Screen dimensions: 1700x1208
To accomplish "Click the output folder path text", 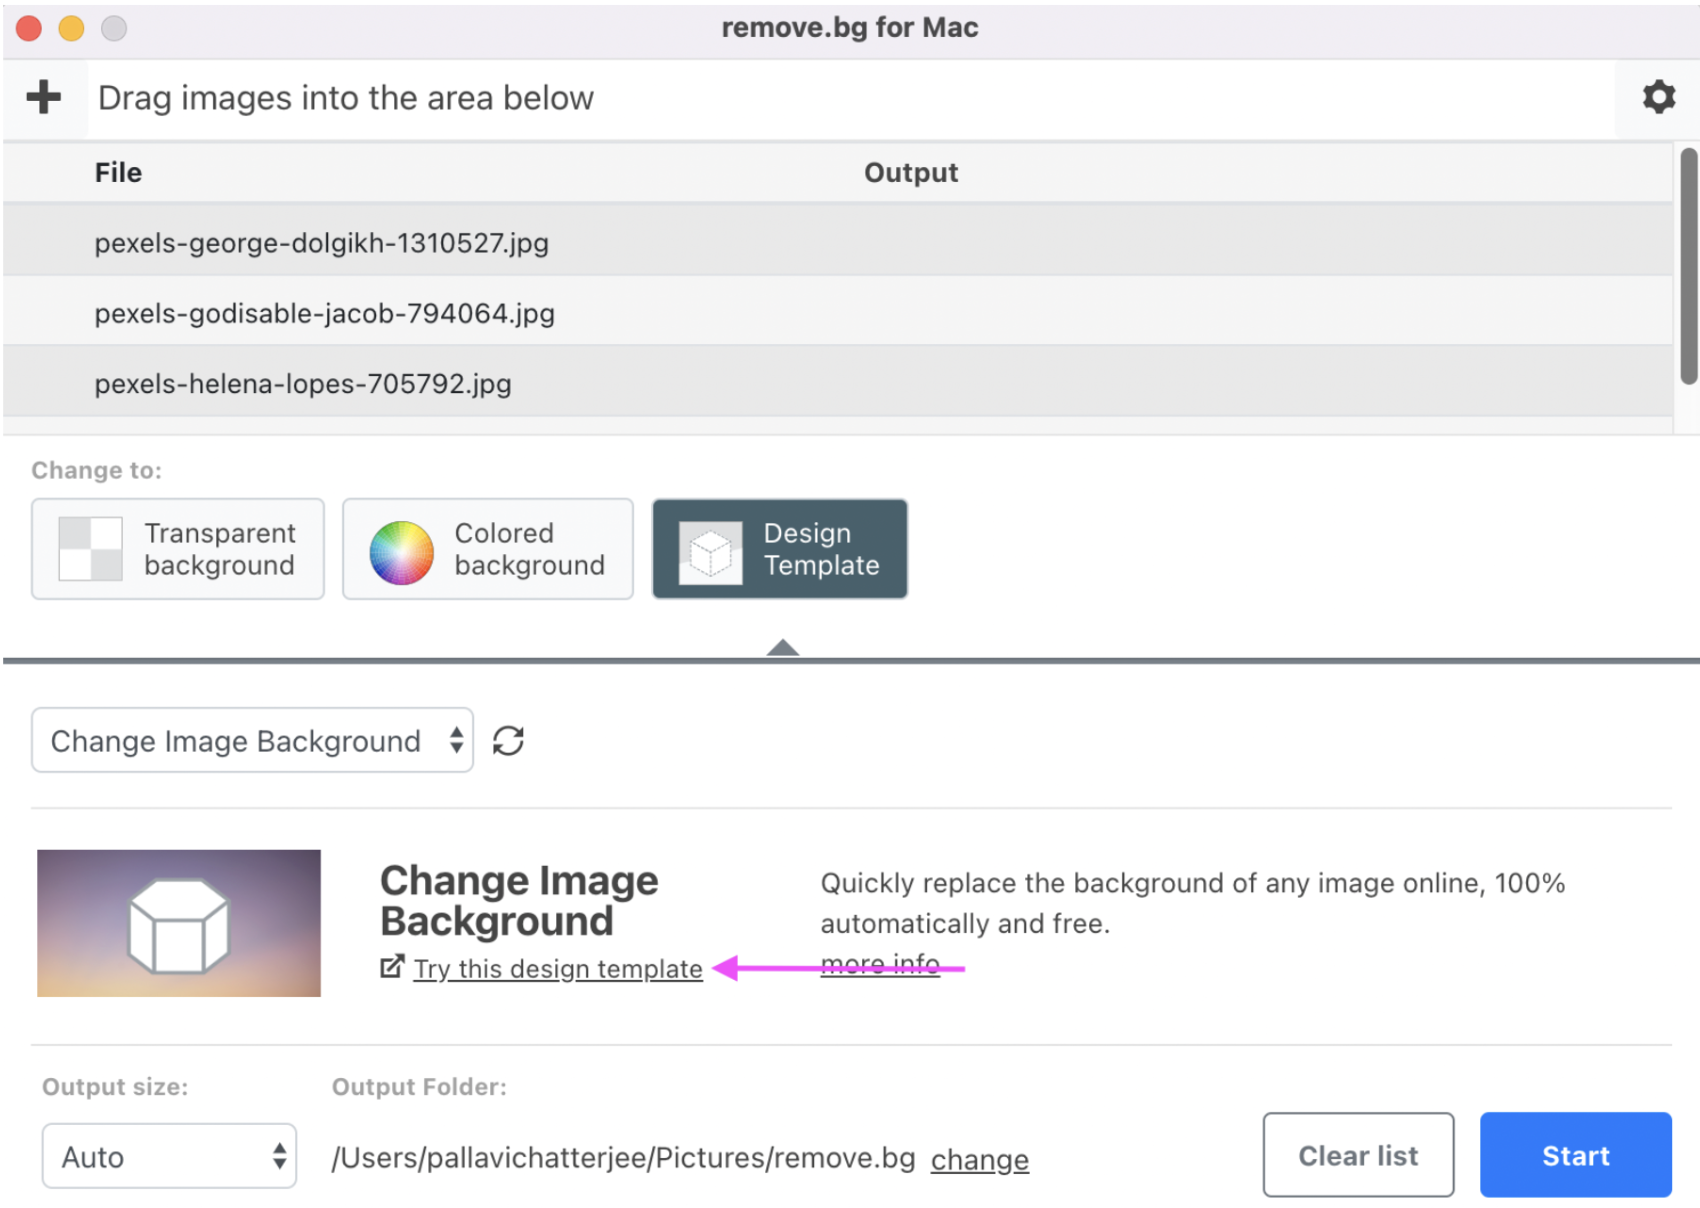I will [623, 1158].
